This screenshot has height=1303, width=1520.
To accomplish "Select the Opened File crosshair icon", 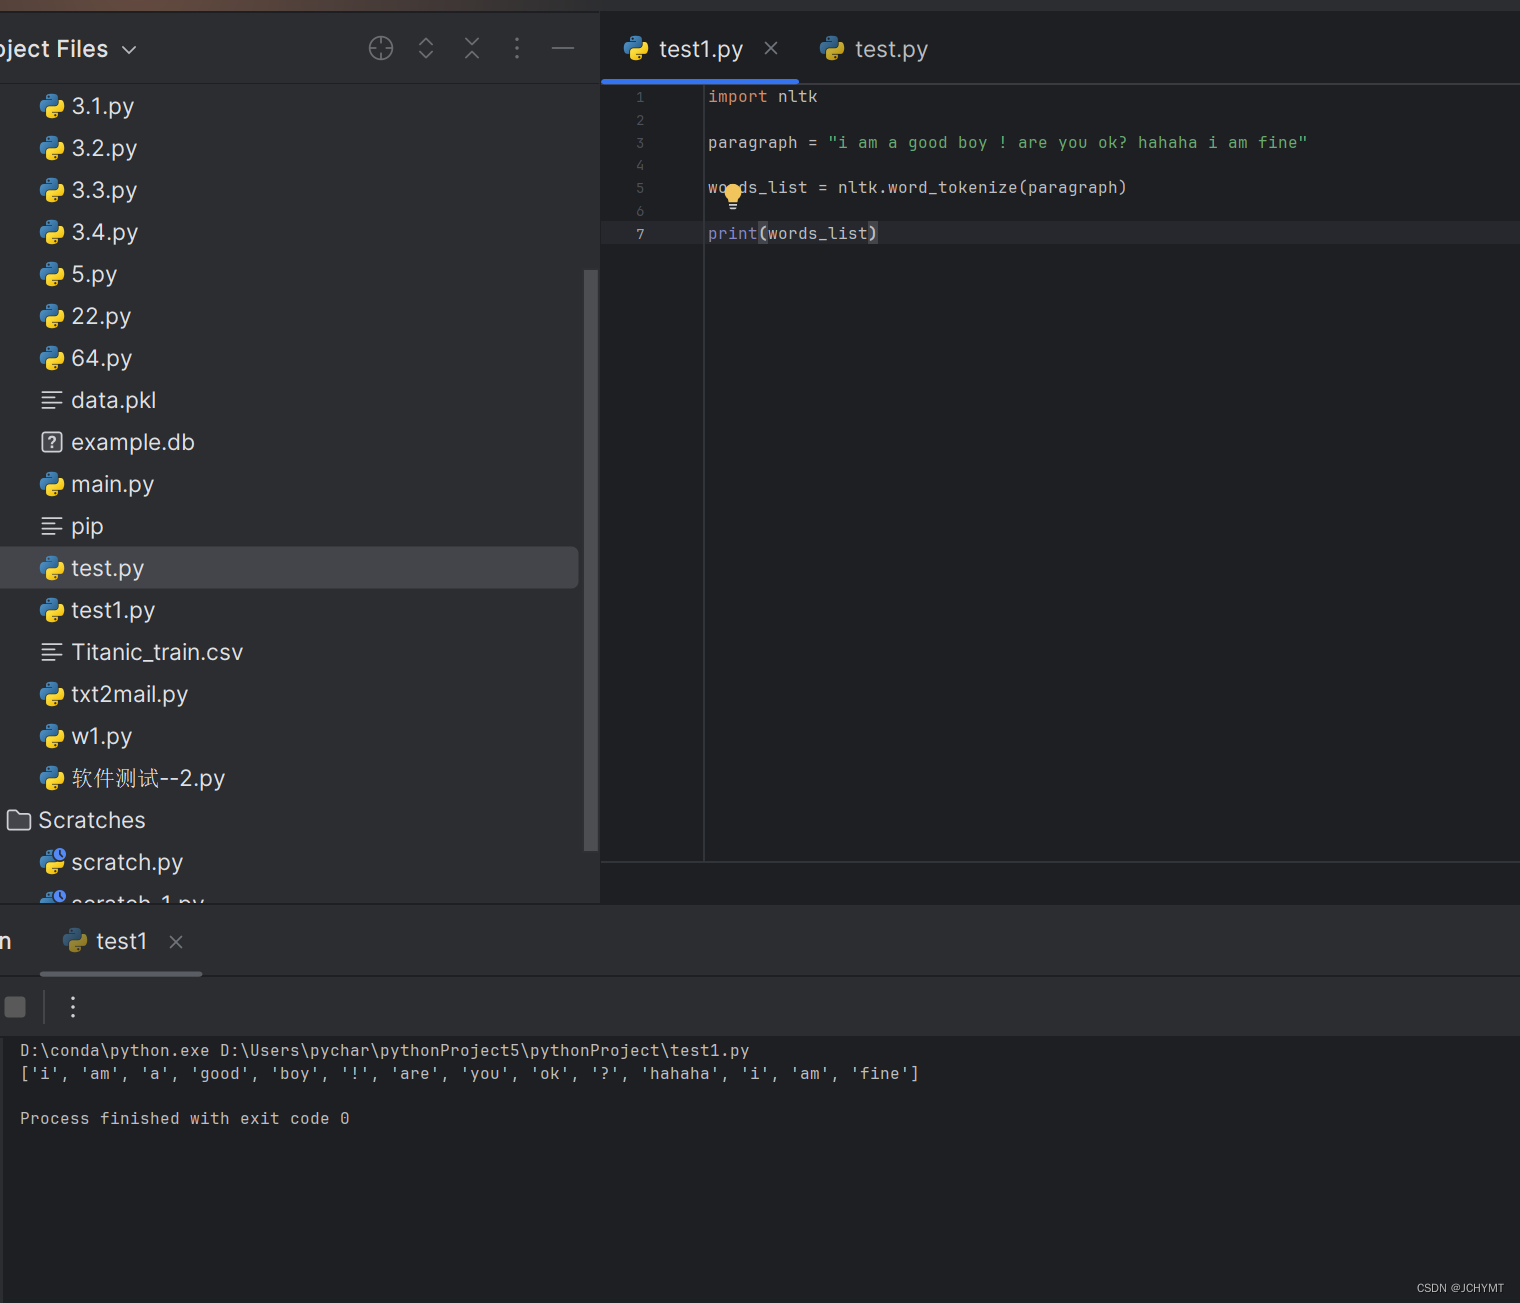I will pos(381,47).
